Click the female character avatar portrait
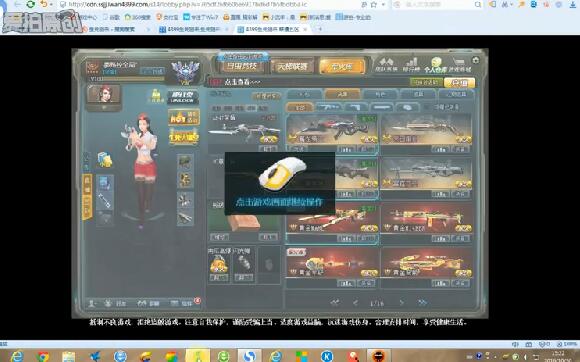580x362 pixels. click(x=104, y=94)
